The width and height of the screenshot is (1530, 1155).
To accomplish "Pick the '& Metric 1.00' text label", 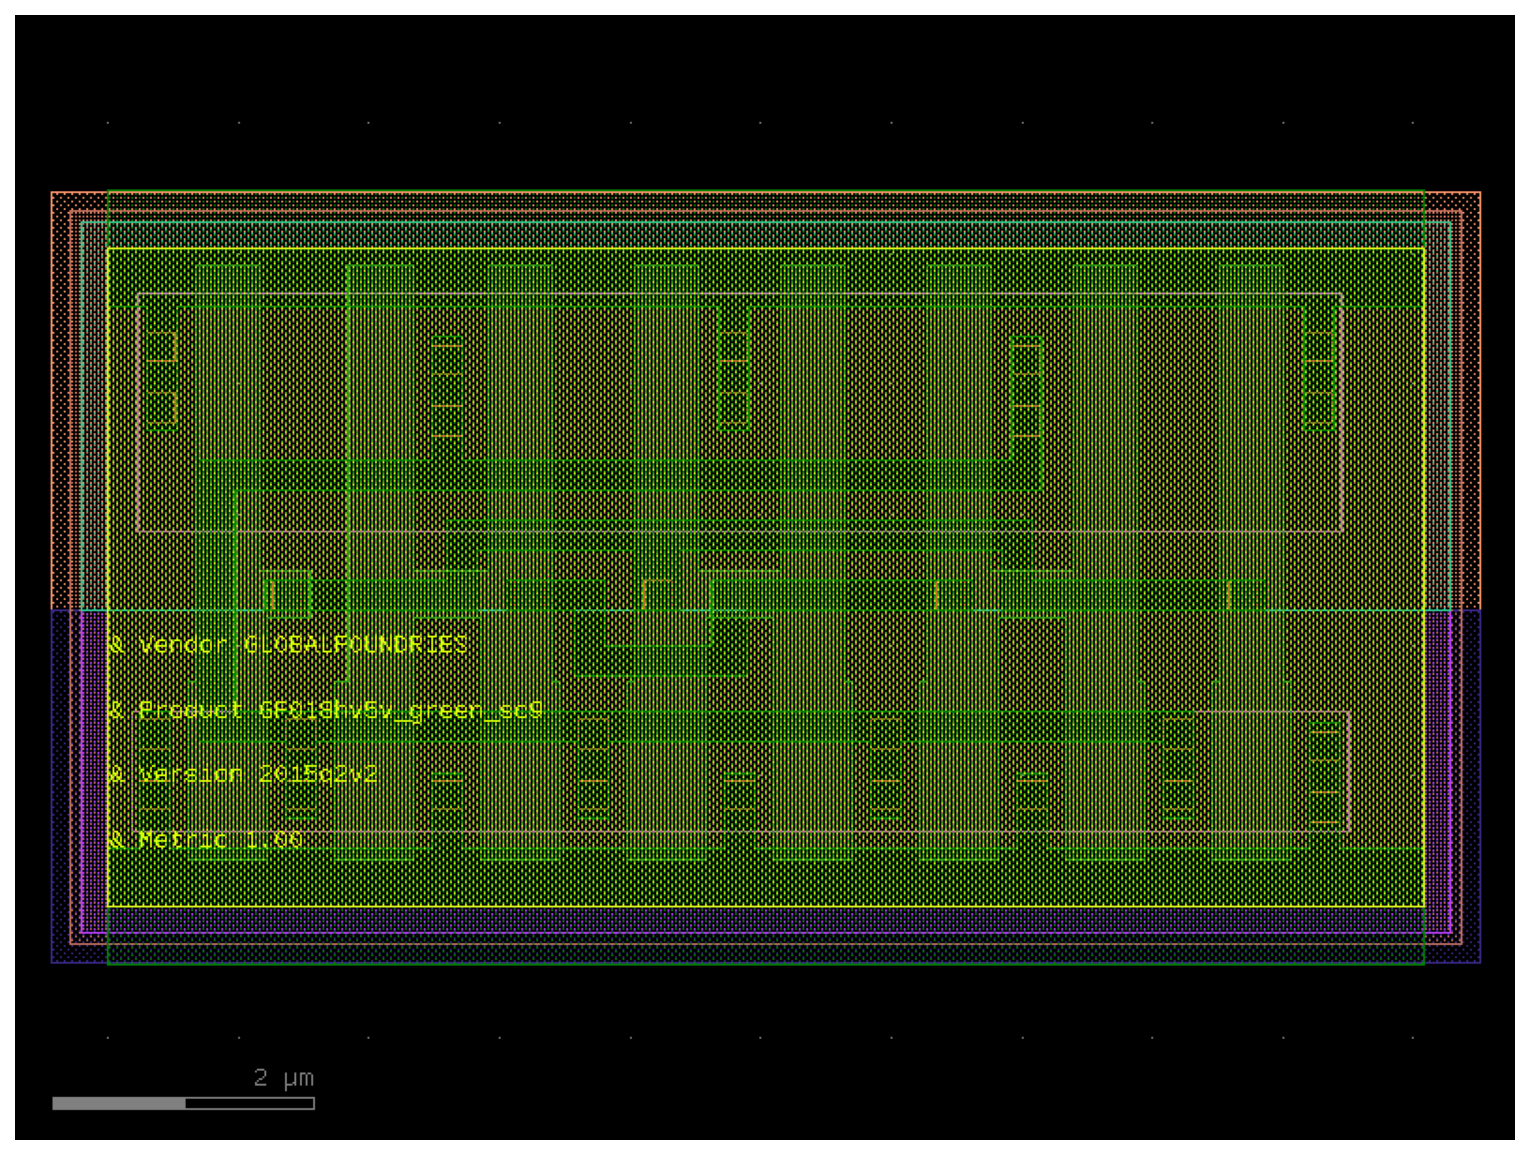I will (x=205, y=839).
